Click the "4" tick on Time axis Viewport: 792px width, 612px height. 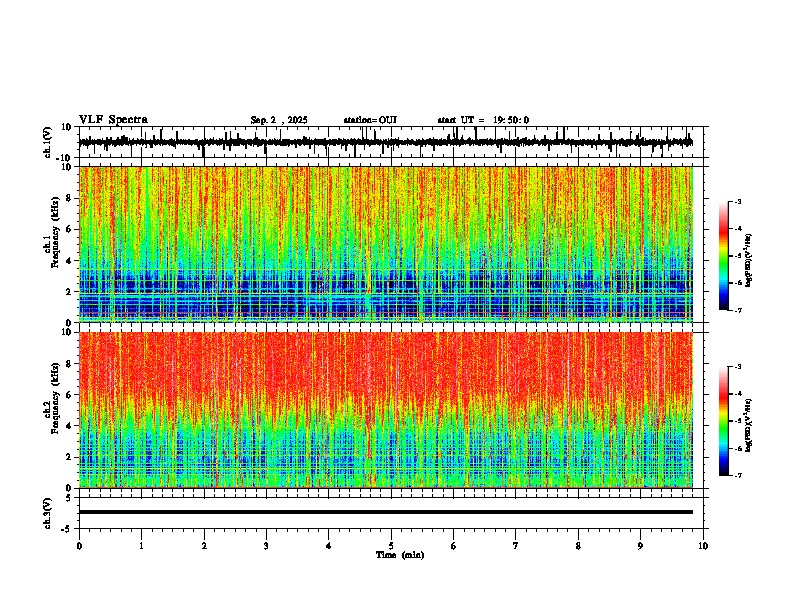[329, 546]
